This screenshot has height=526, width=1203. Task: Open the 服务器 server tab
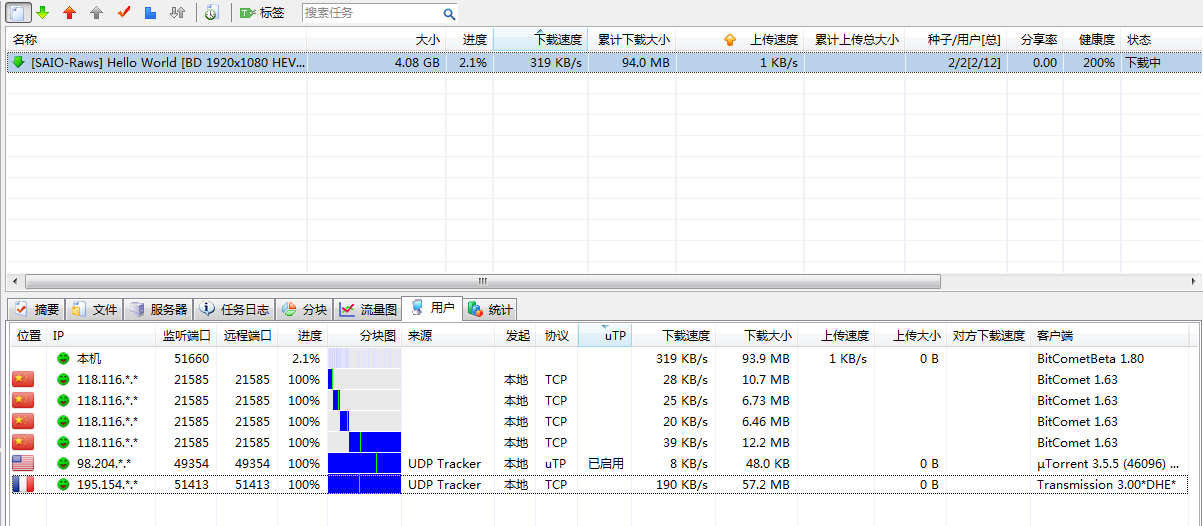pyautogui.click(x=158, y=309)
